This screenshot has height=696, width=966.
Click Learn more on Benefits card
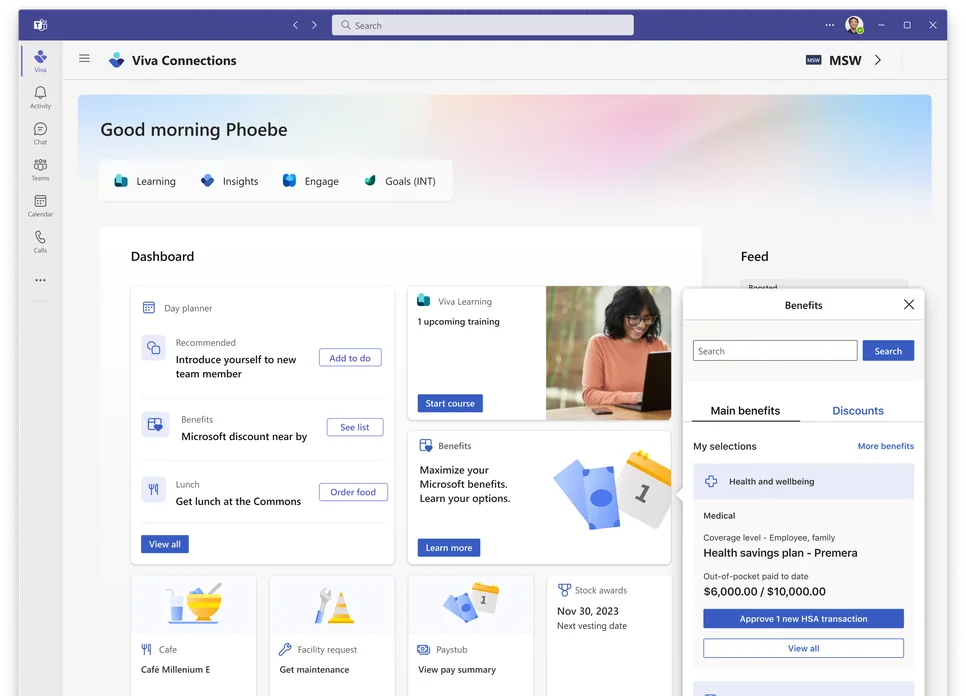[448, 548]
